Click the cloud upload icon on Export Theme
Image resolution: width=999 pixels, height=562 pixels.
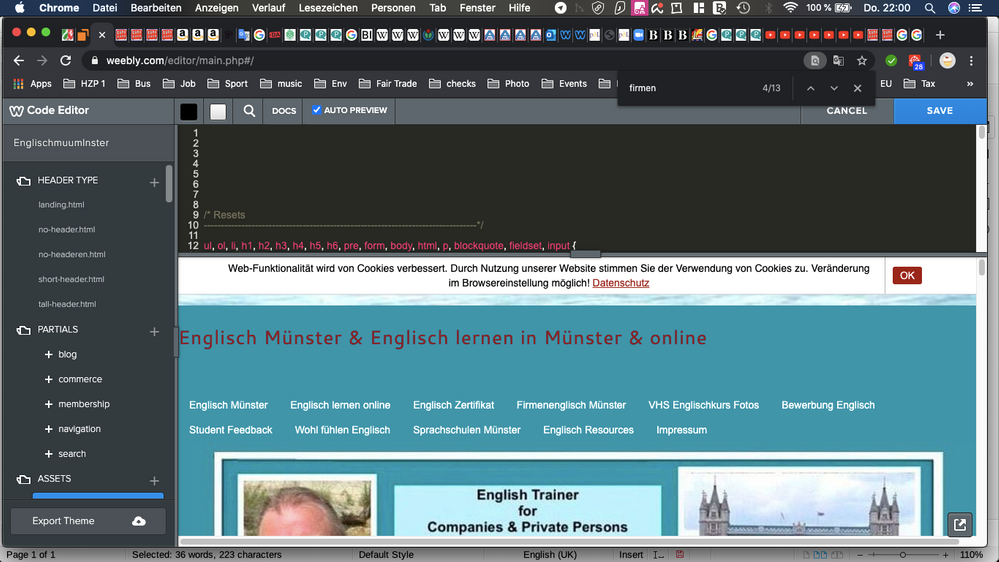coord(139,521)
